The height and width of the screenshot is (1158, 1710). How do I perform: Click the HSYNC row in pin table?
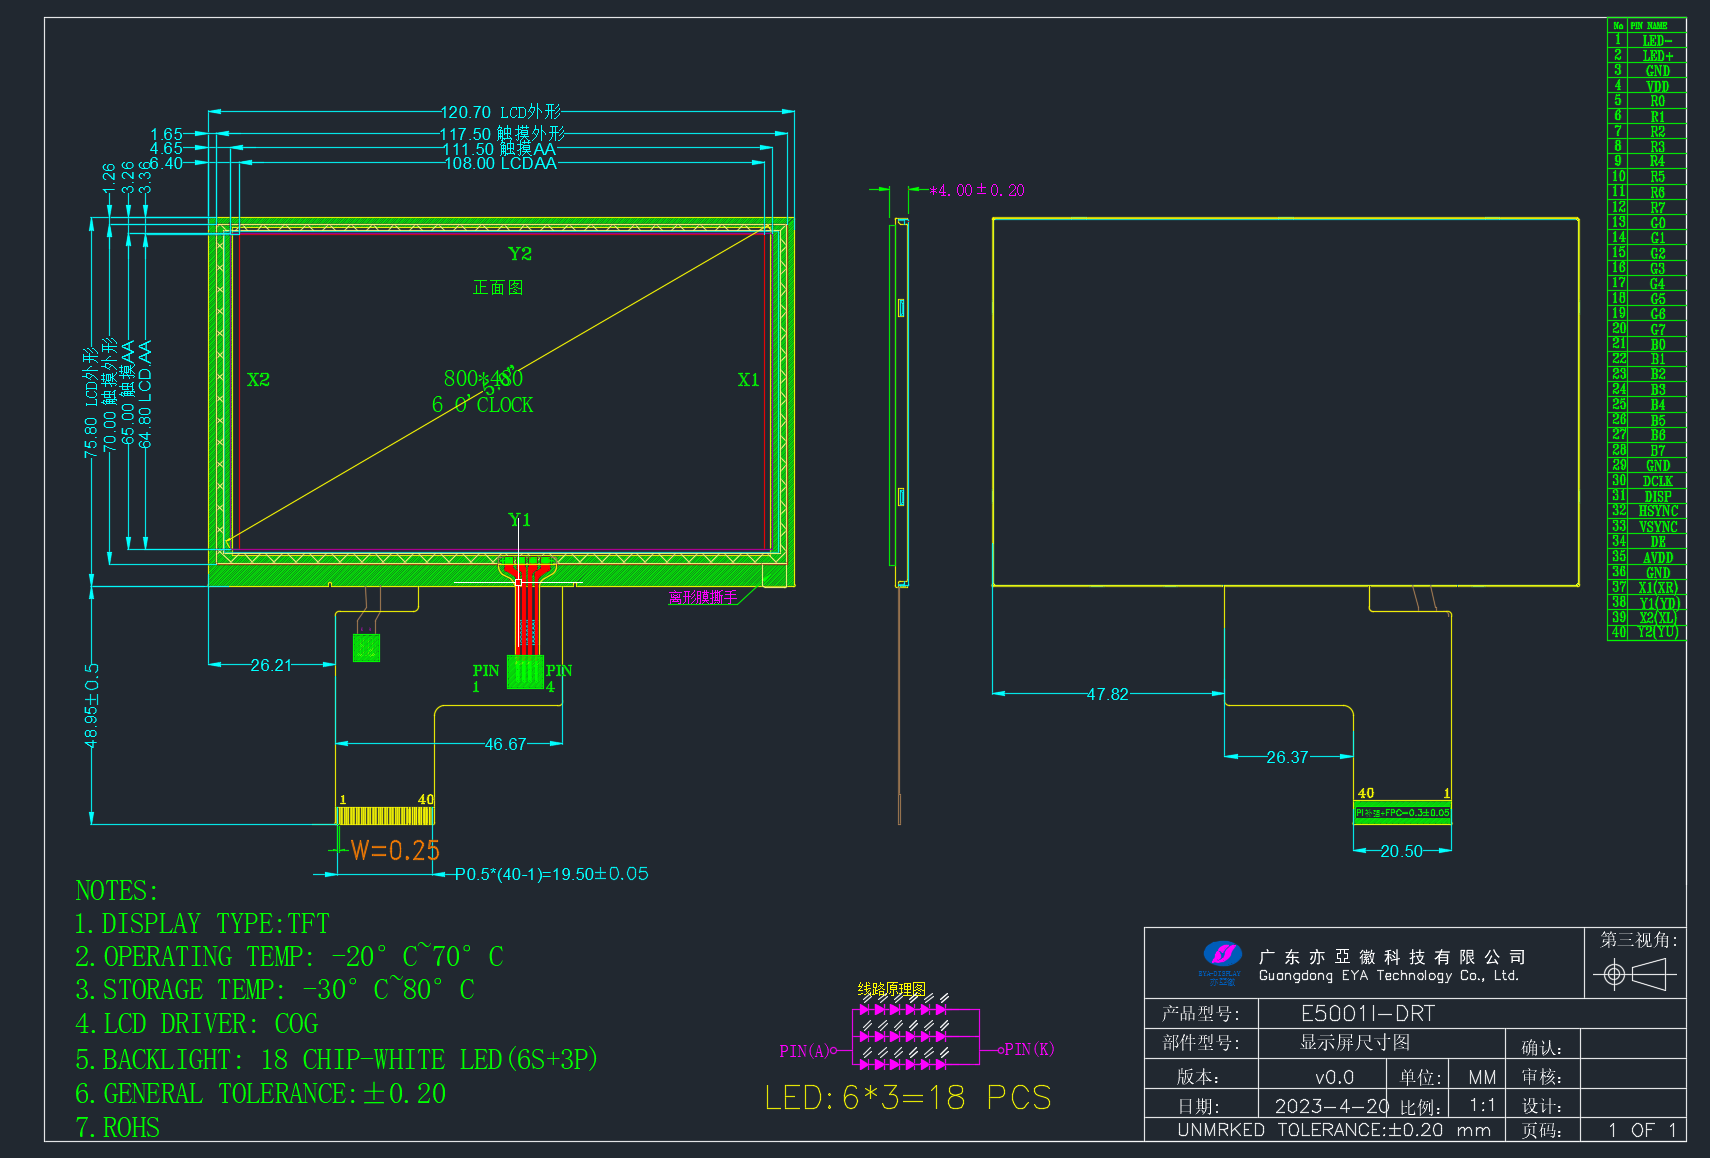coord(1647,511)
